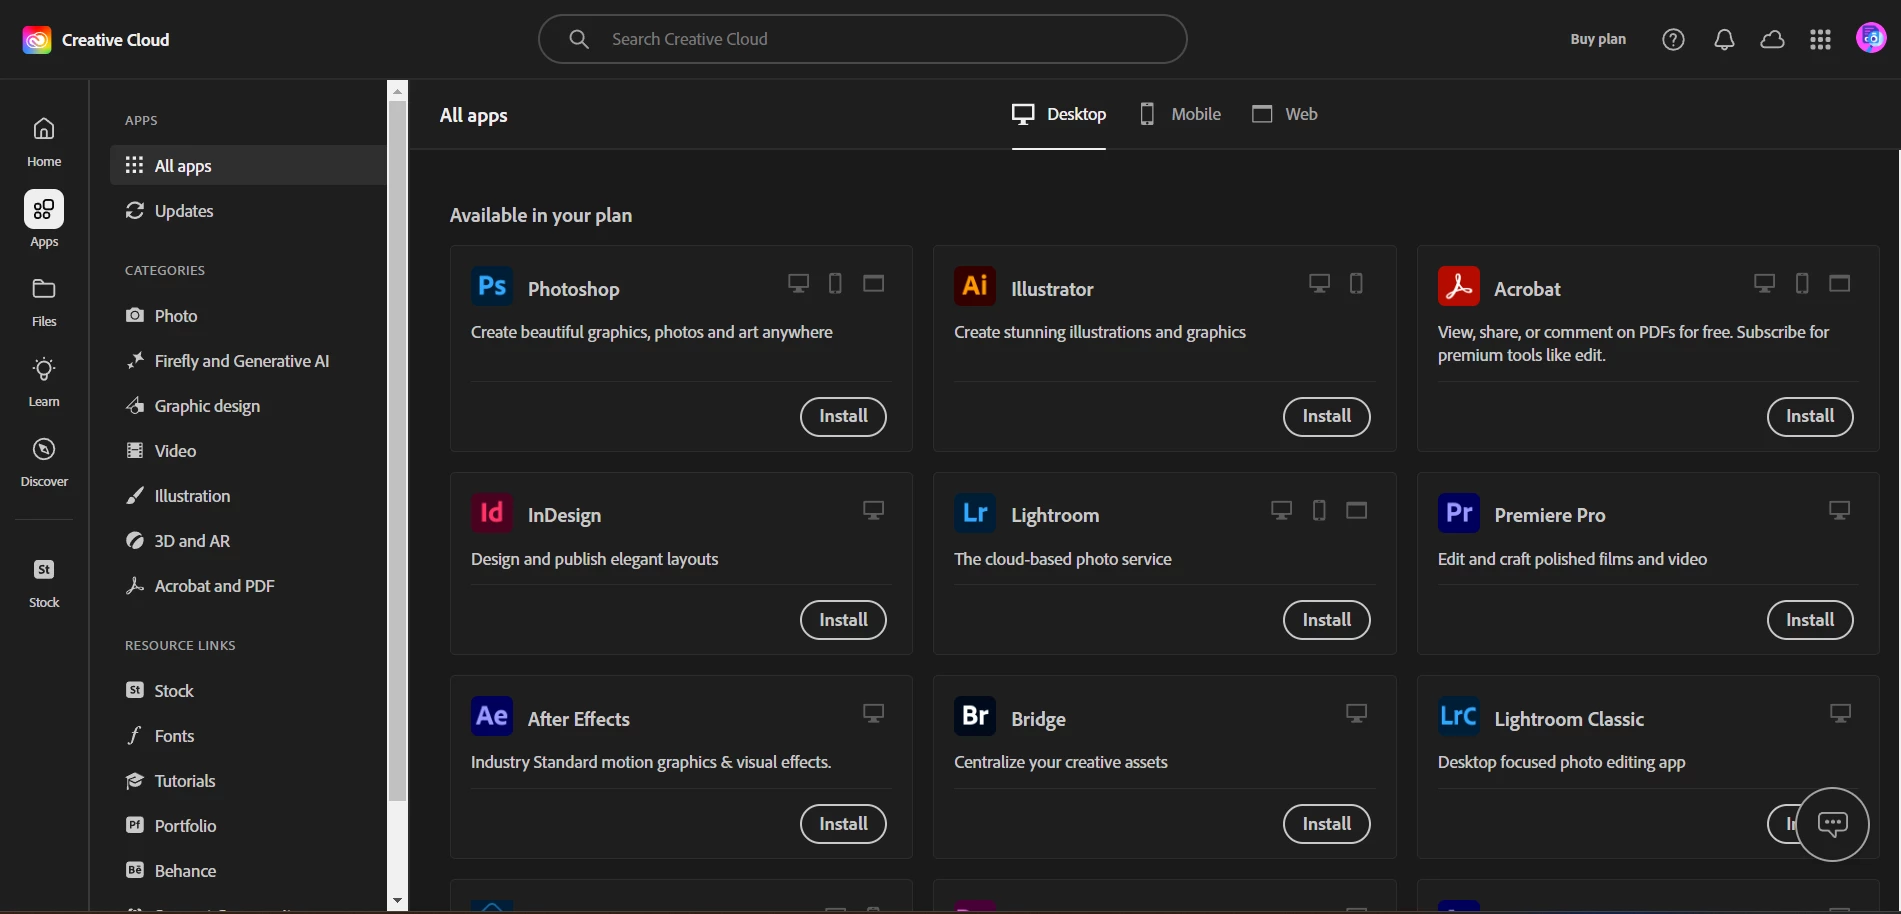
Task: Click the cloud sync status icon
Action: pos(1772,39)
